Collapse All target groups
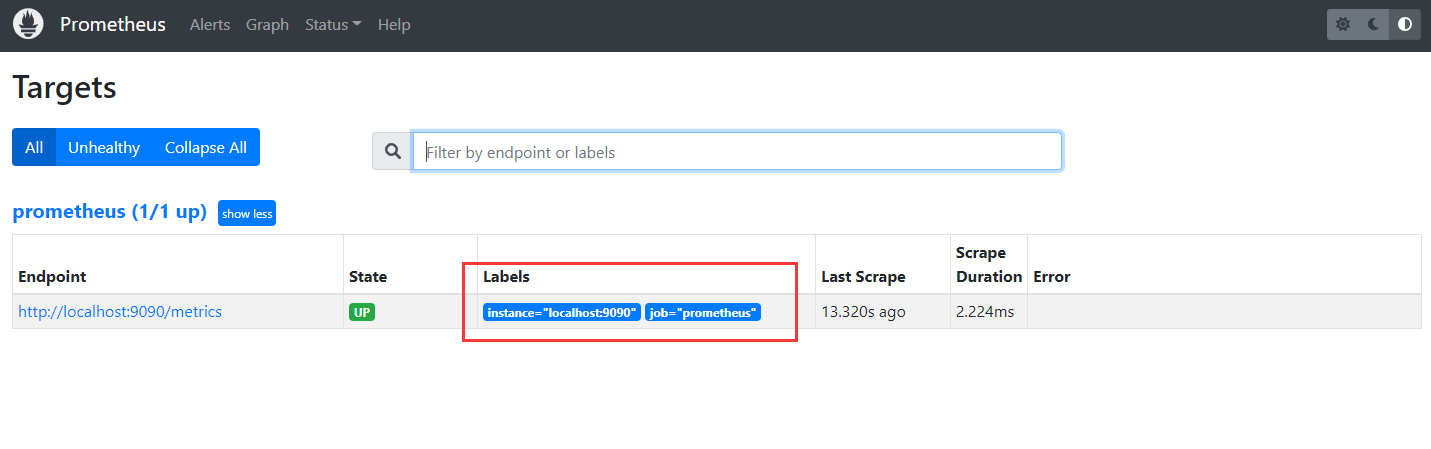 206,147
